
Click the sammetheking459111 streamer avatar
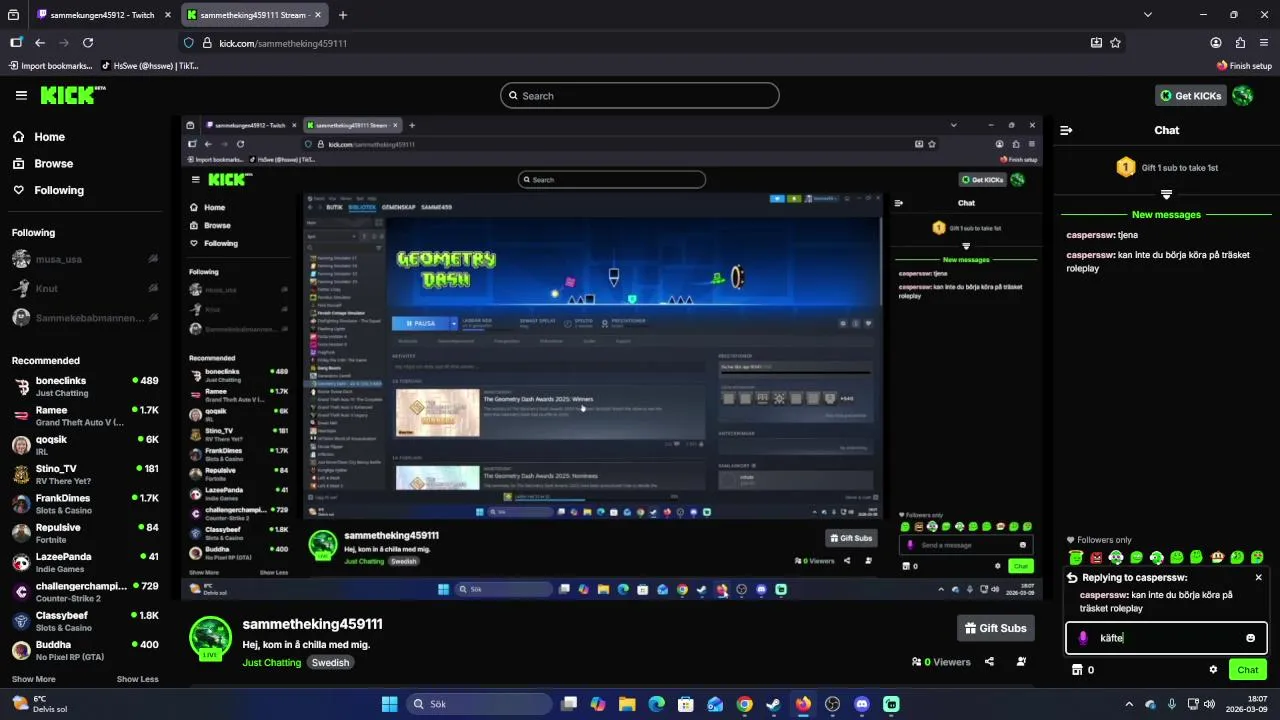click(x=211, y=638)
